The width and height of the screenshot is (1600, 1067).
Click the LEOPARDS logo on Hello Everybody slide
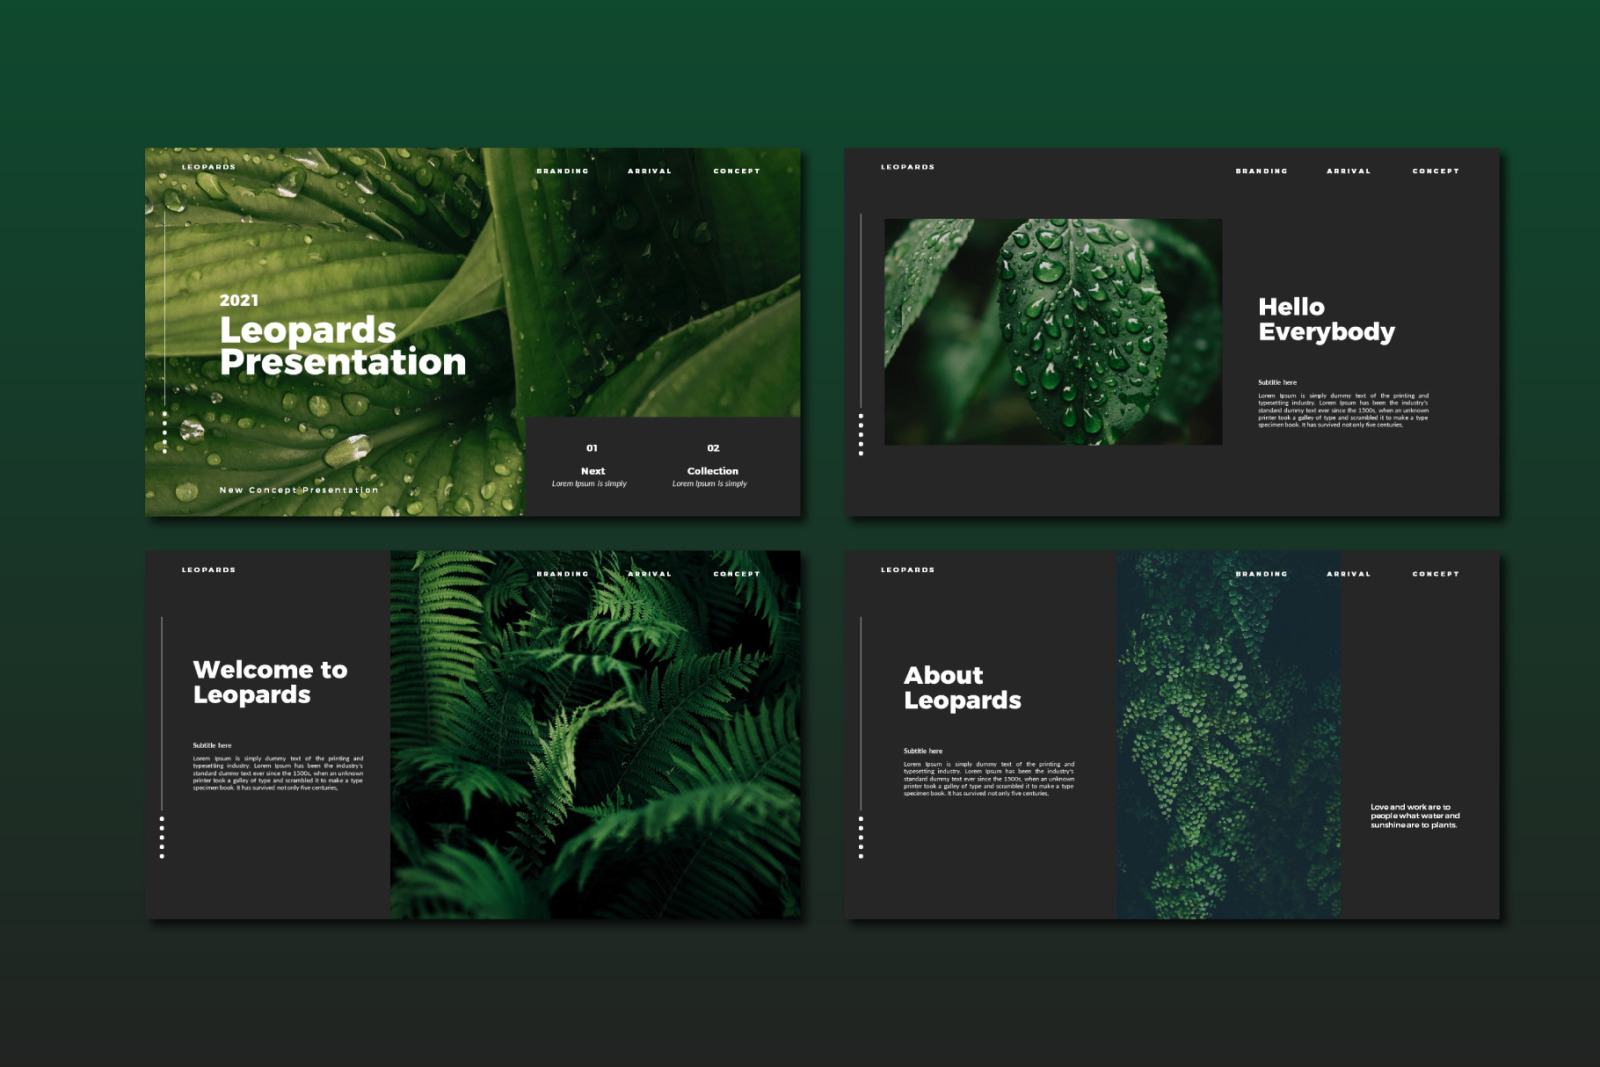click(907, 167)
